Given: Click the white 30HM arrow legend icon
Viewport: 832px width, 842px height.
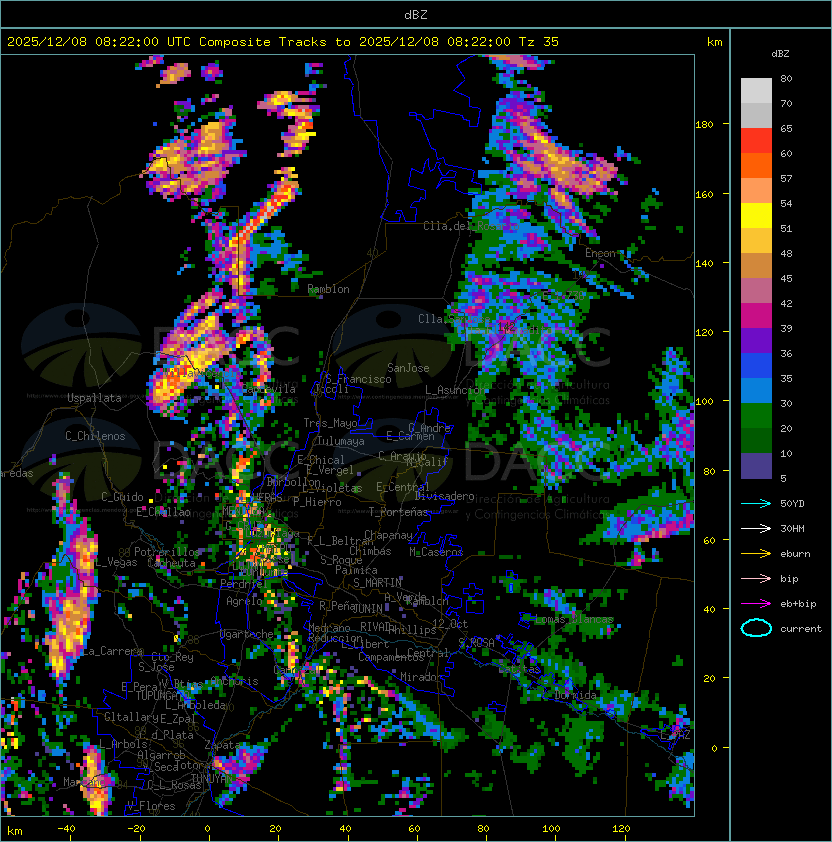Looking at the screenshot, I should click(756, 529).
